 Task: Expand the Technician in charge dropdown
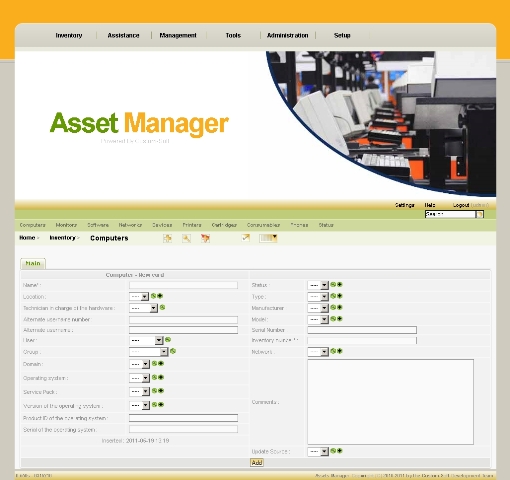(143, 308)
